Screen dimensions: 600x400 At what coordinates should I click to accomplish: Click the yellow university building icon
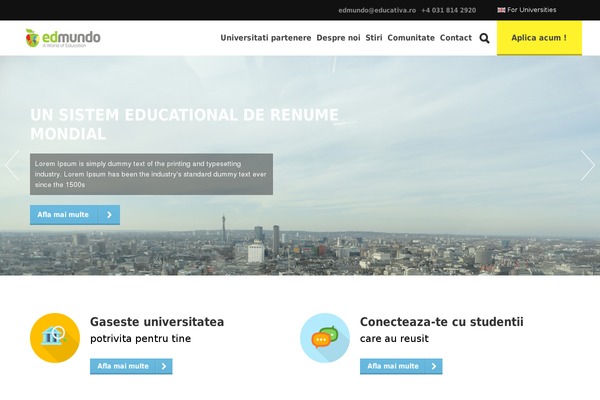(x=54, y=338)
